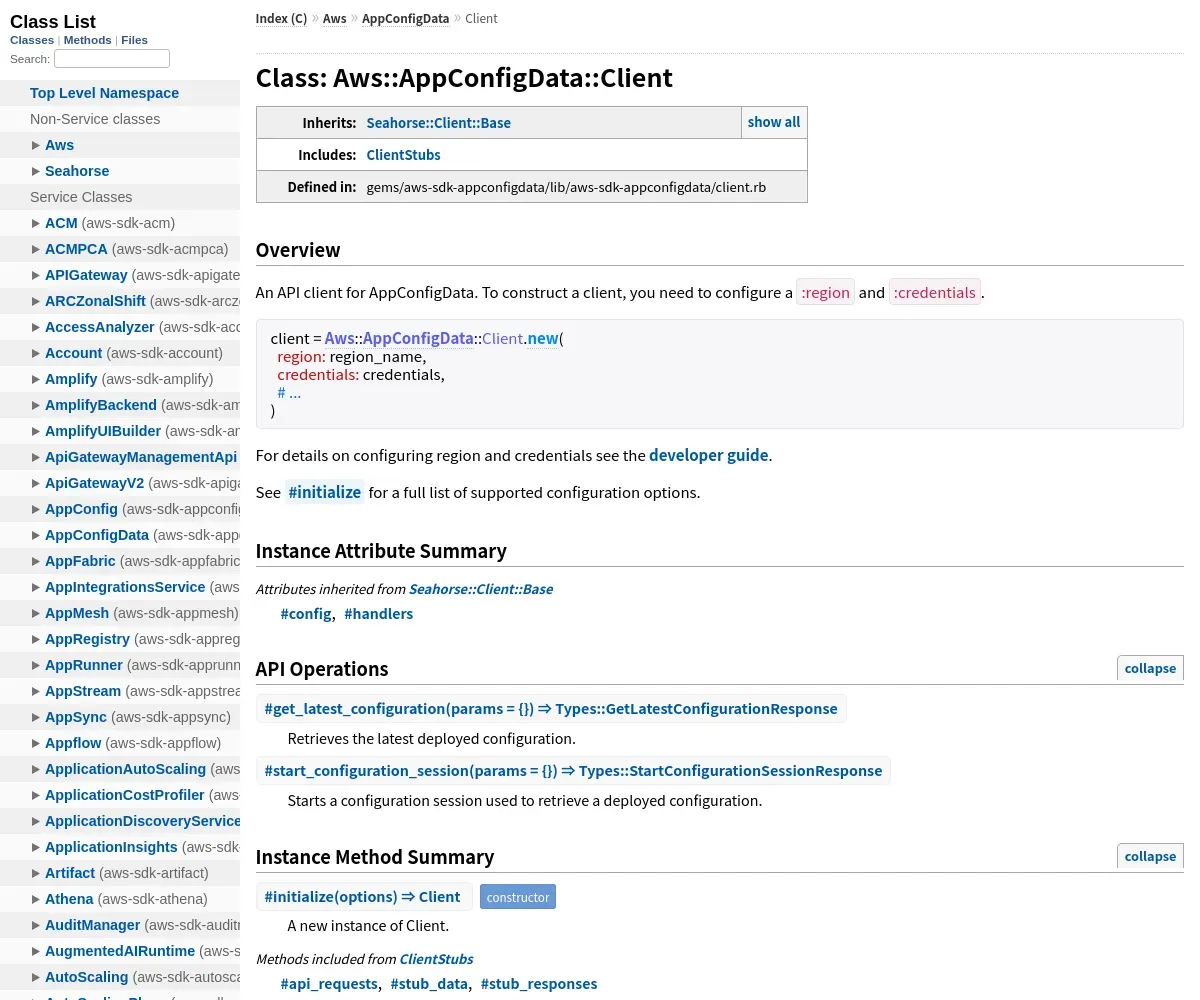Screen dimensions: 1200x1000
Task: Expand the Athena class arrow
Action: tap(36, 899)
